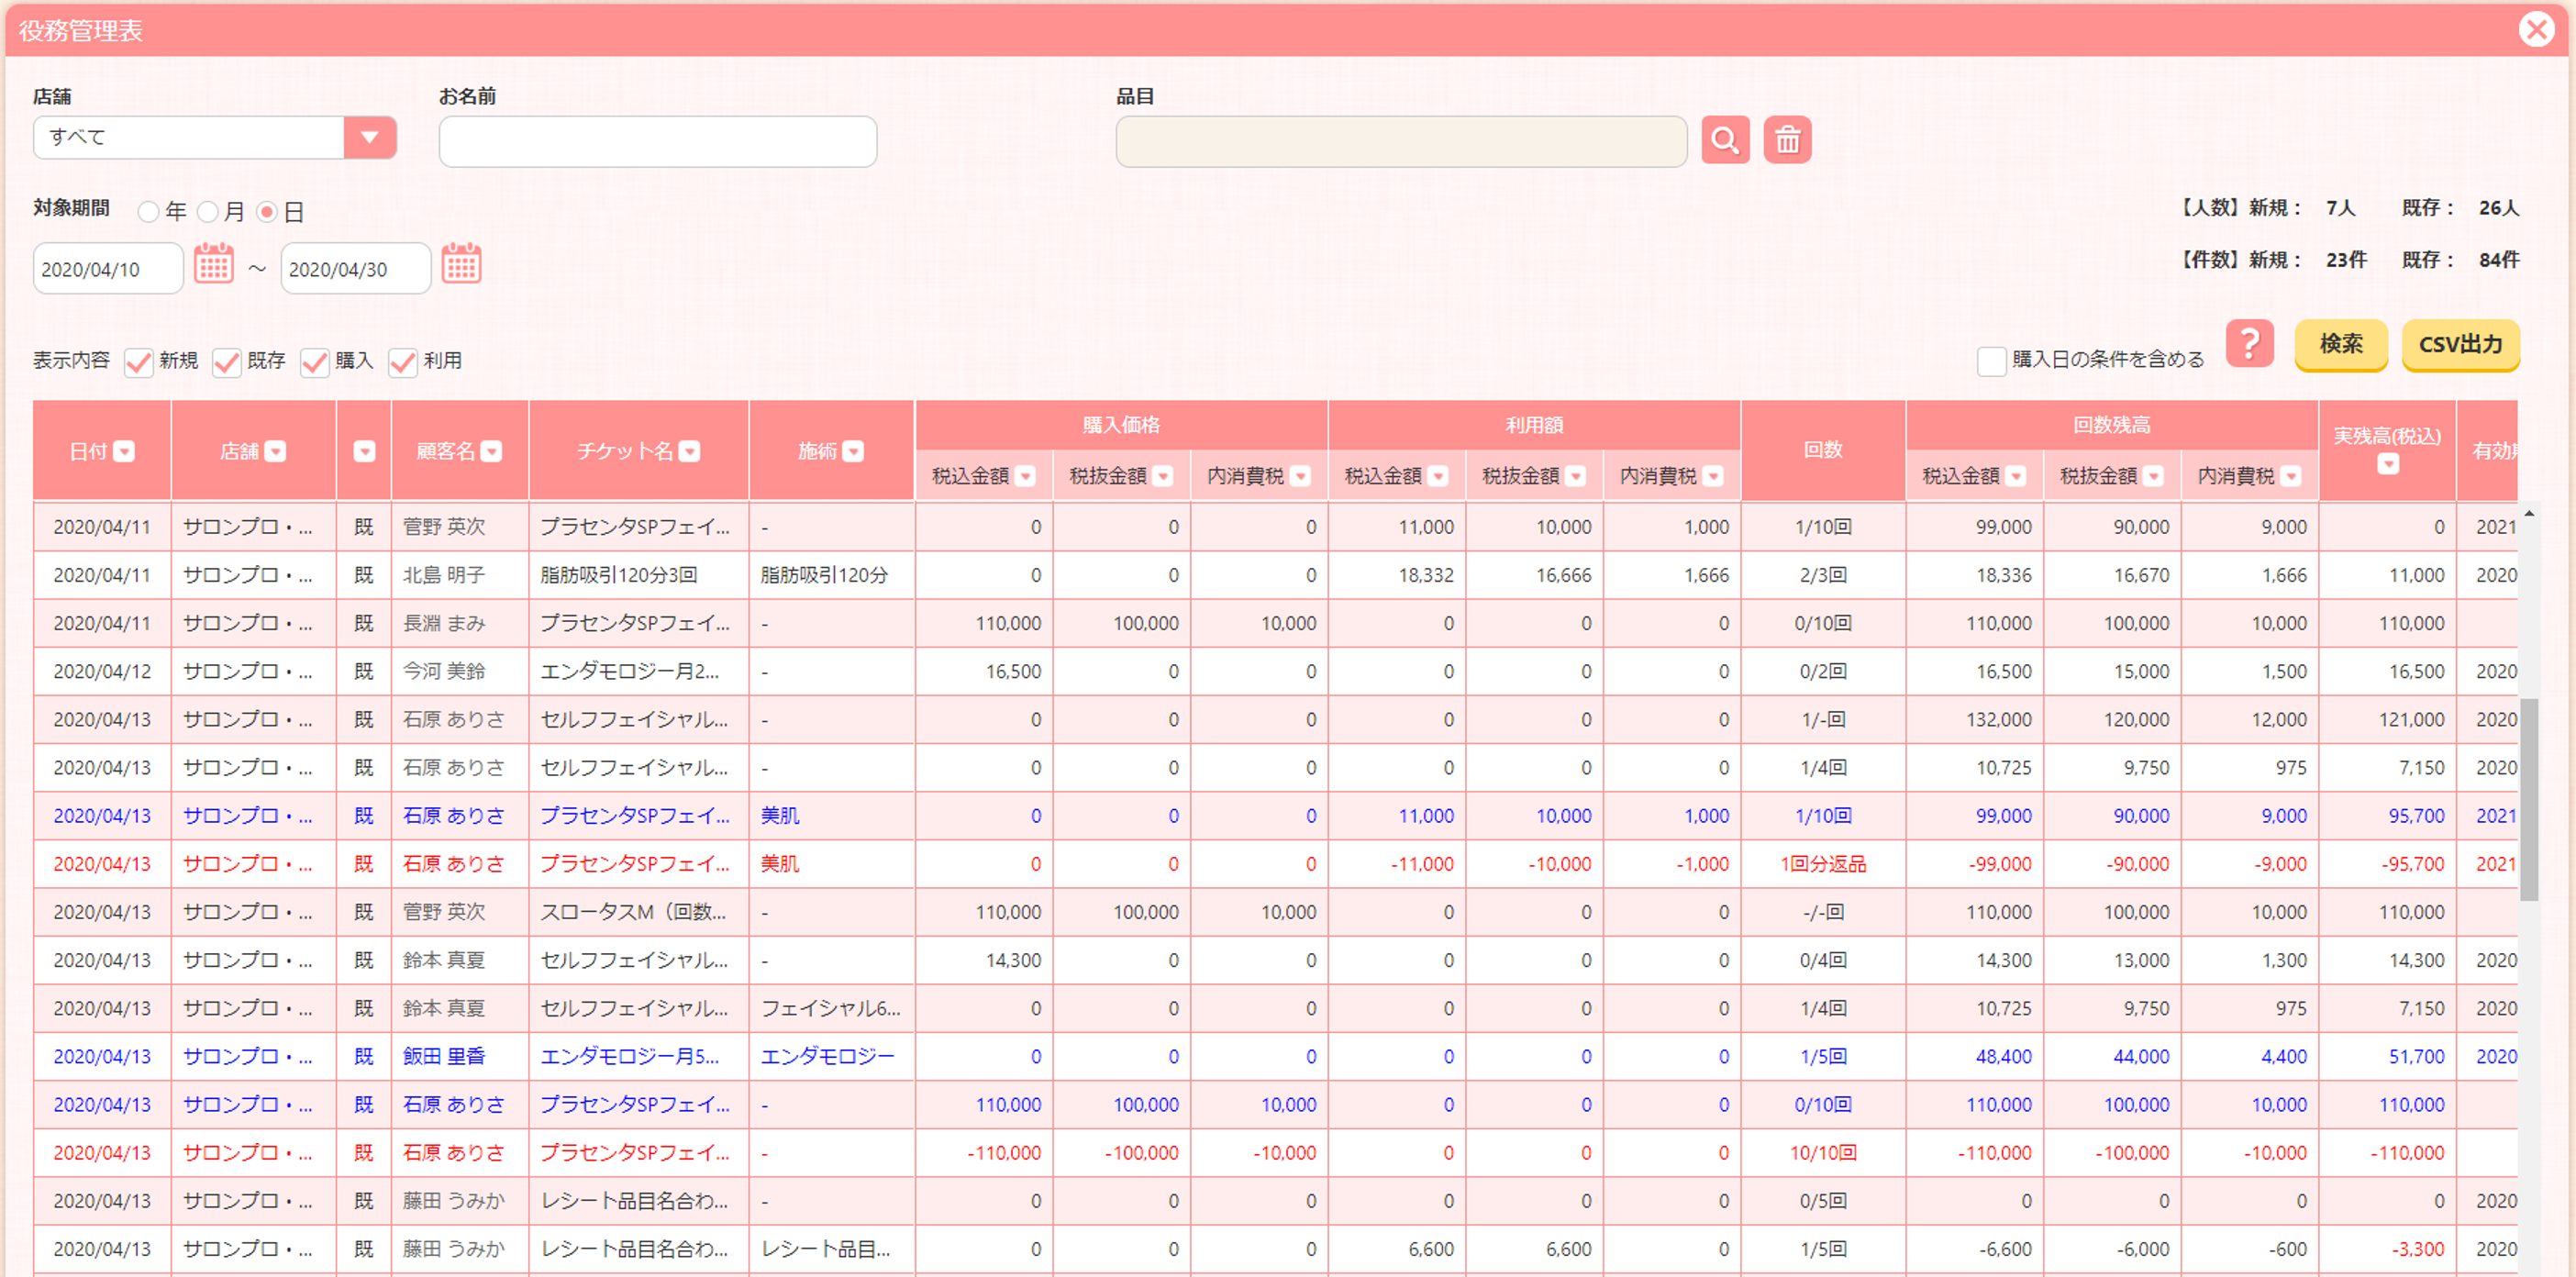Click the 2/3回 count cell
Viewport: 2576px width, 1277px height.
coord(1823,576)
